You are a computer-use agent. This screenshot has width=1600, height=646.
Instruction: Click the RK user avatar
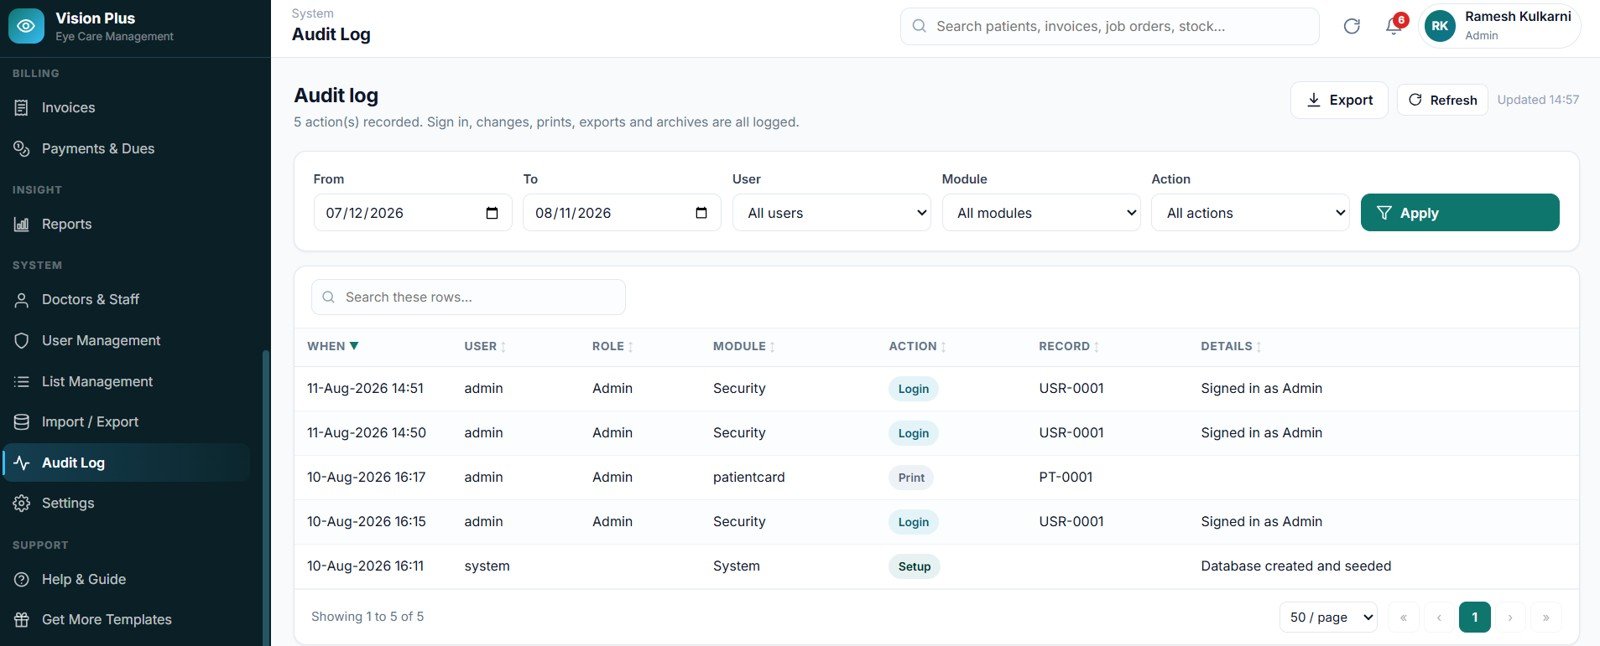click(1440, 26)
